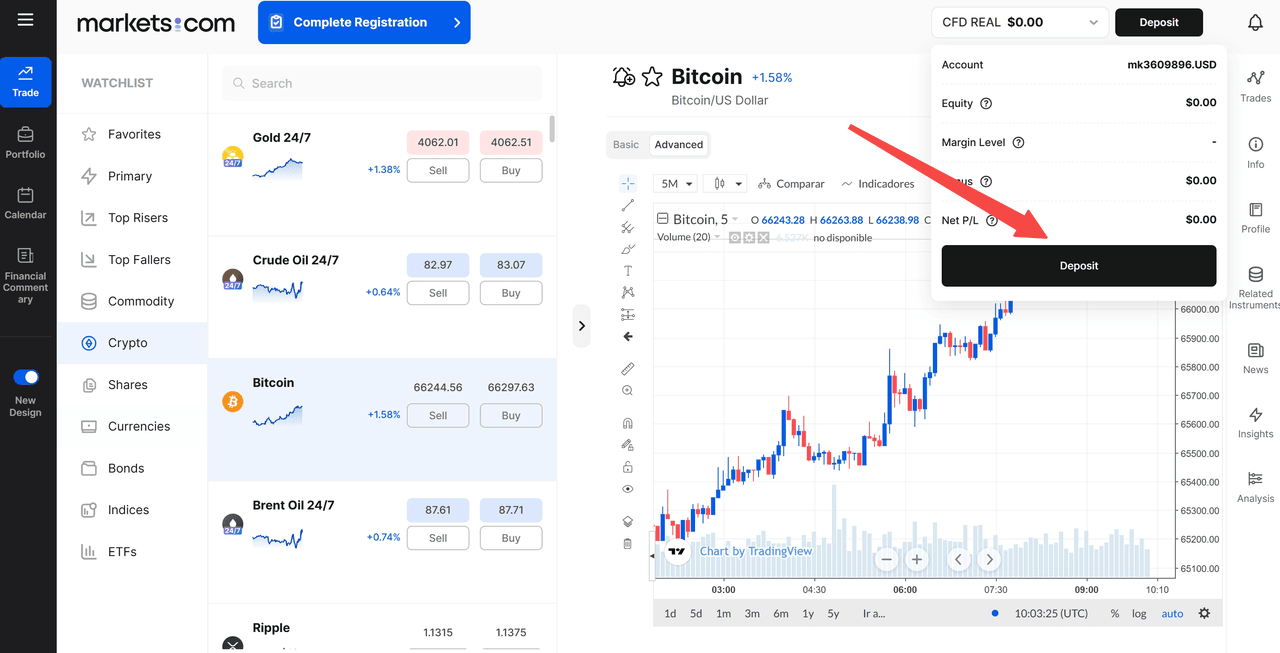Click Buy for Crude Oil 24/7
Screen dimensions: 1280x653
point(511,293)
